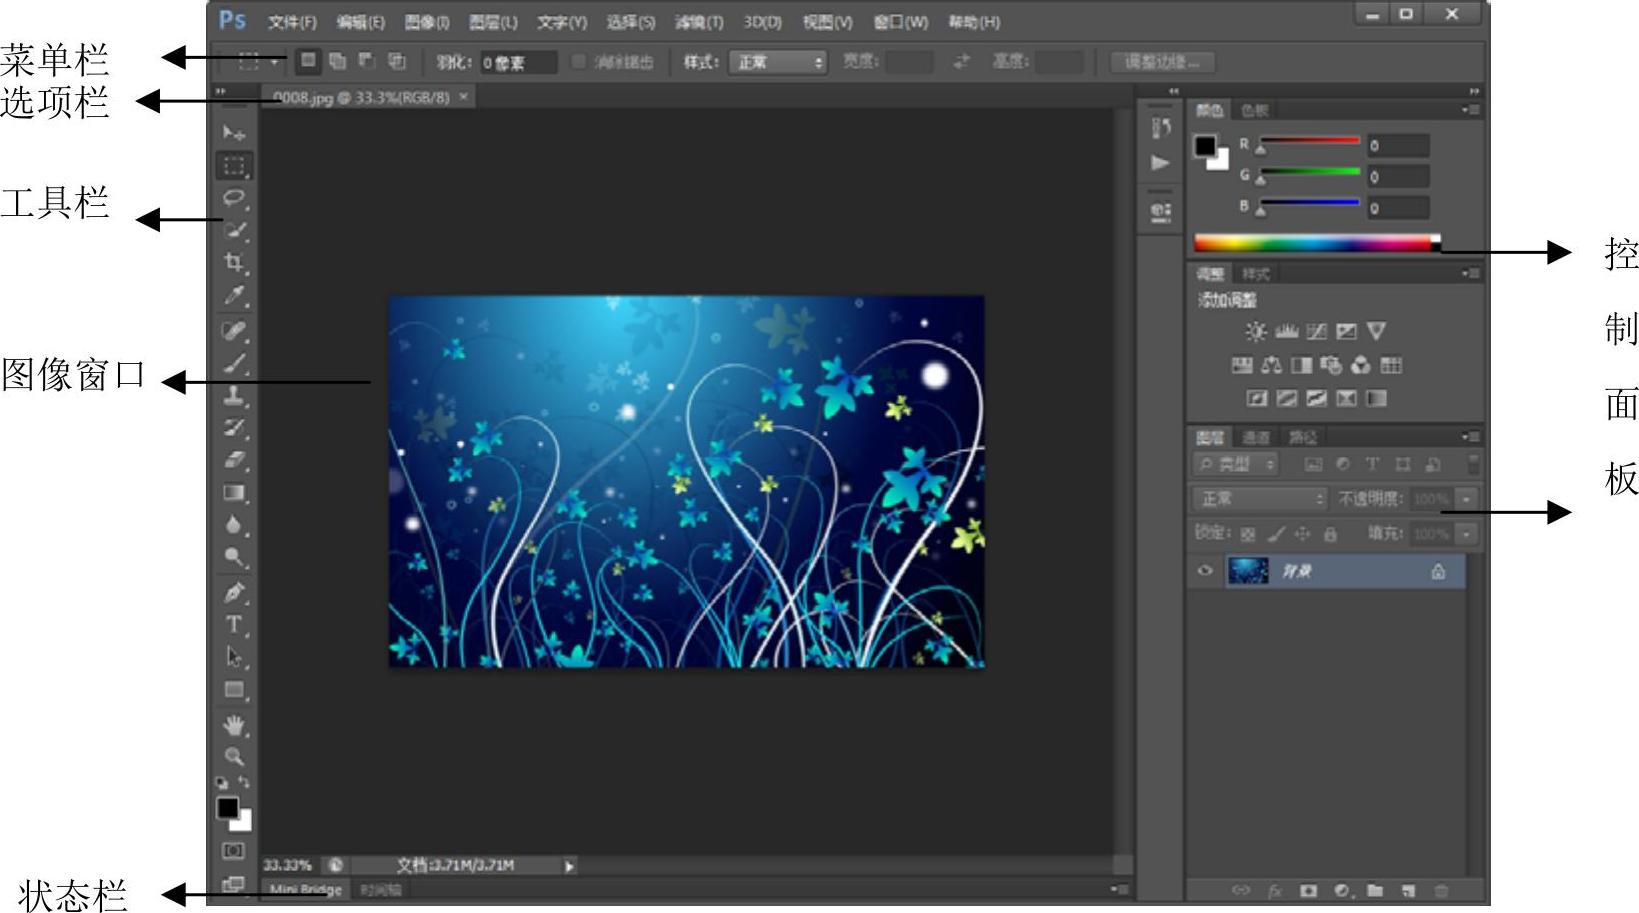Screen dimensions: 1639x913
Task: Open the 文件(F) menu
Action: pyautogui.click(x=292, y=22)
